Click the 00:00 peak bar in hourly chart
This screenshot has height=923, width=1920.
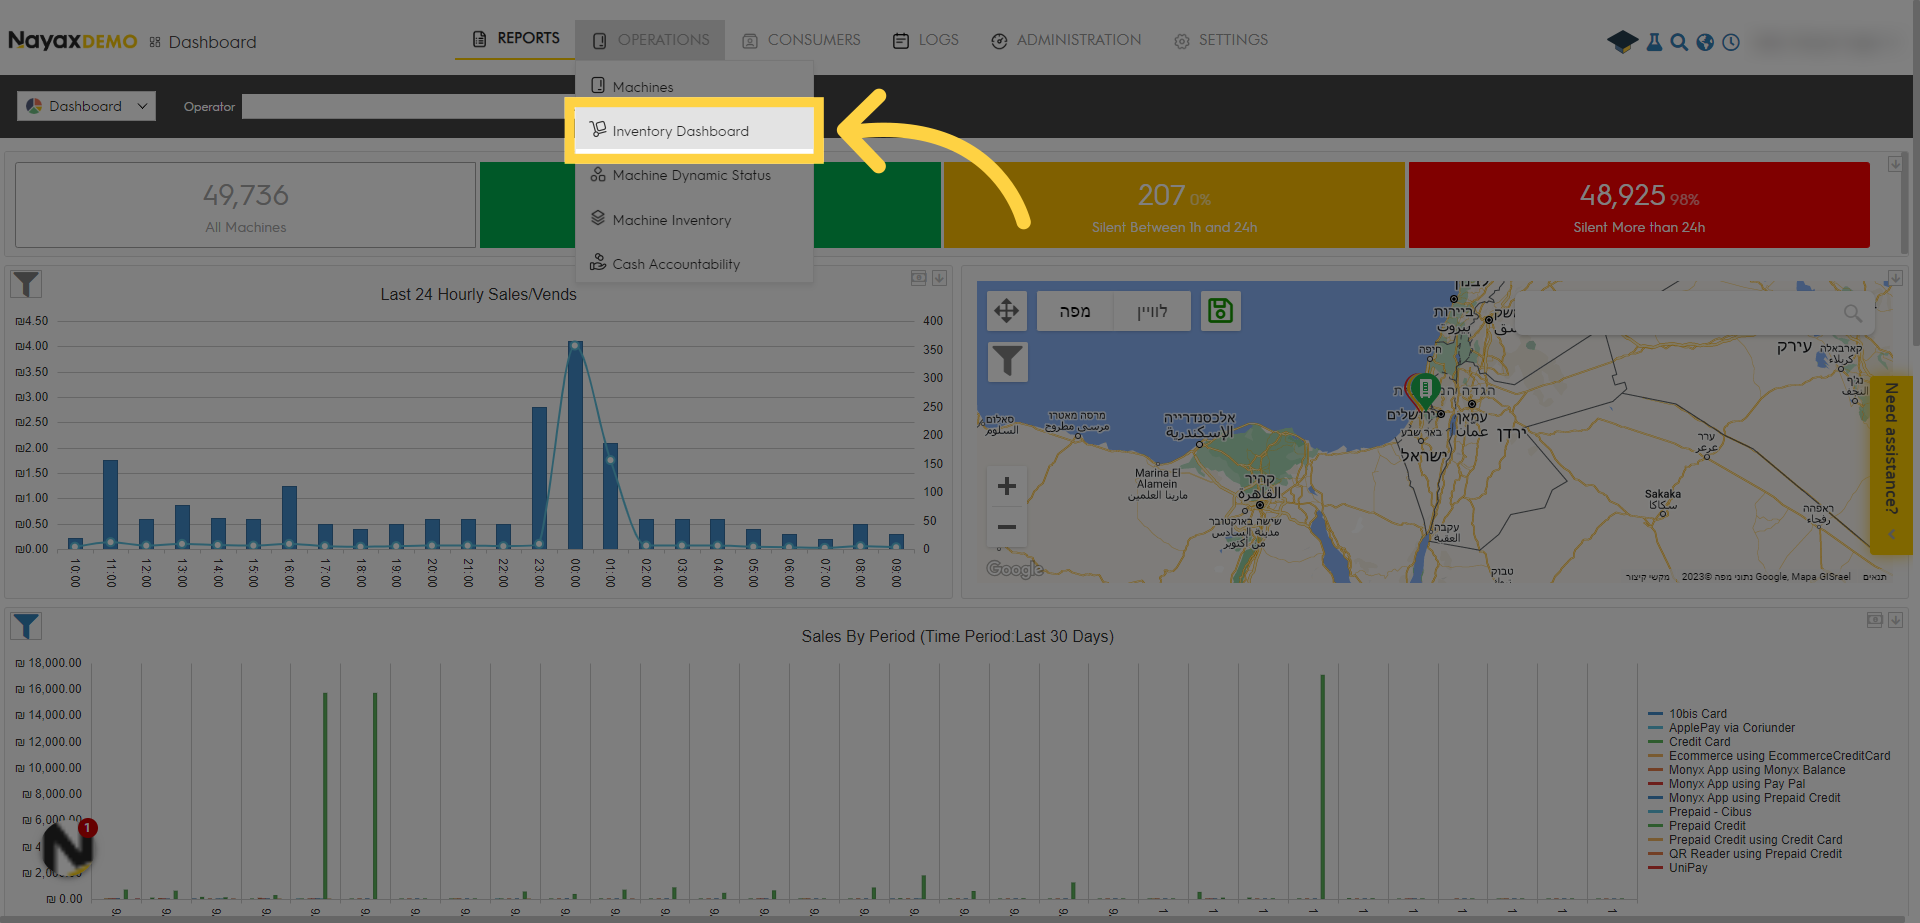[x=575, y=445]
